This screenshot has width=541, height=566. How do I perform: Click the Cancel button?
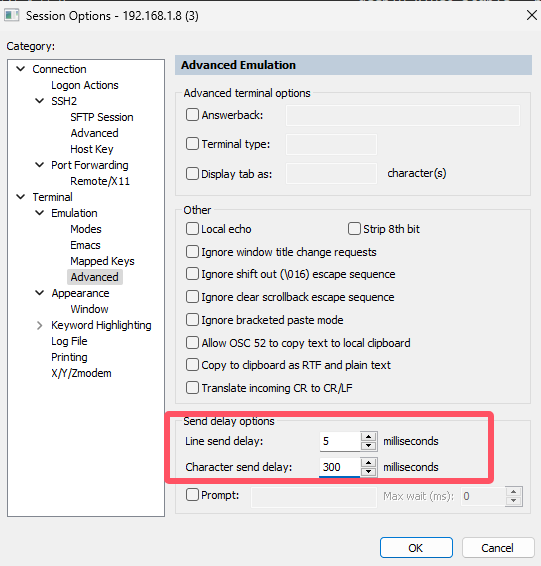pyautogui.click(x=498, y=548)
